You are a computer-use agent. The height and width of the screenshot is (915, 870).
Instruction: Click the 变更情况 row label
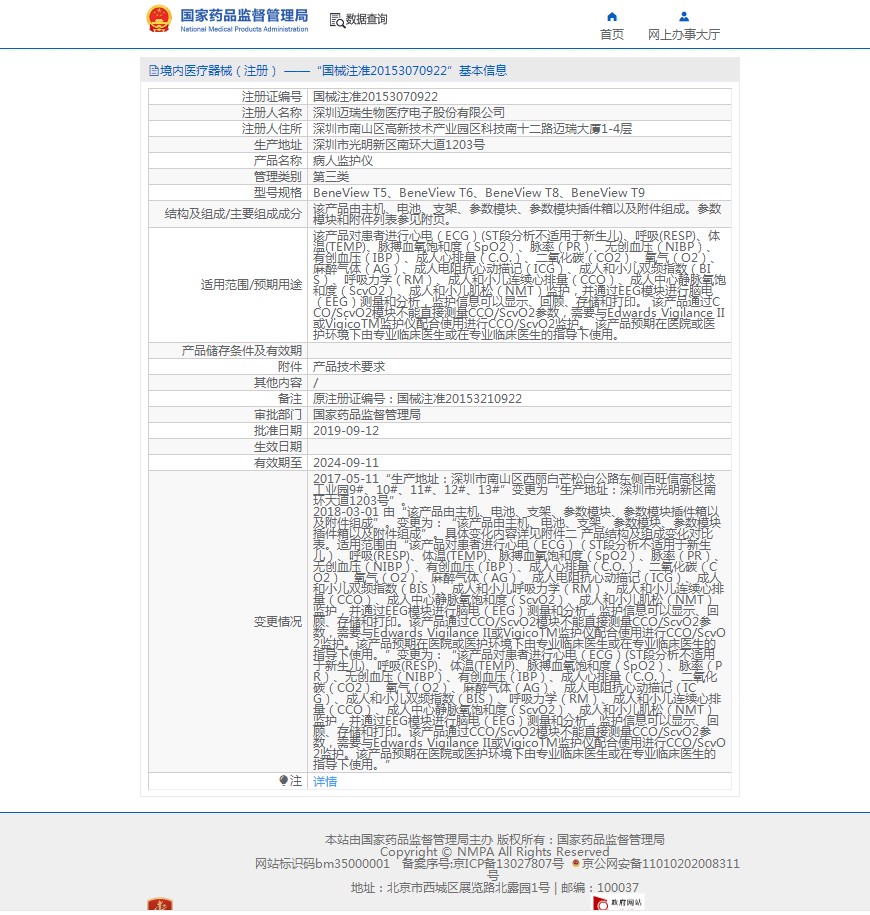click(278, 622)
